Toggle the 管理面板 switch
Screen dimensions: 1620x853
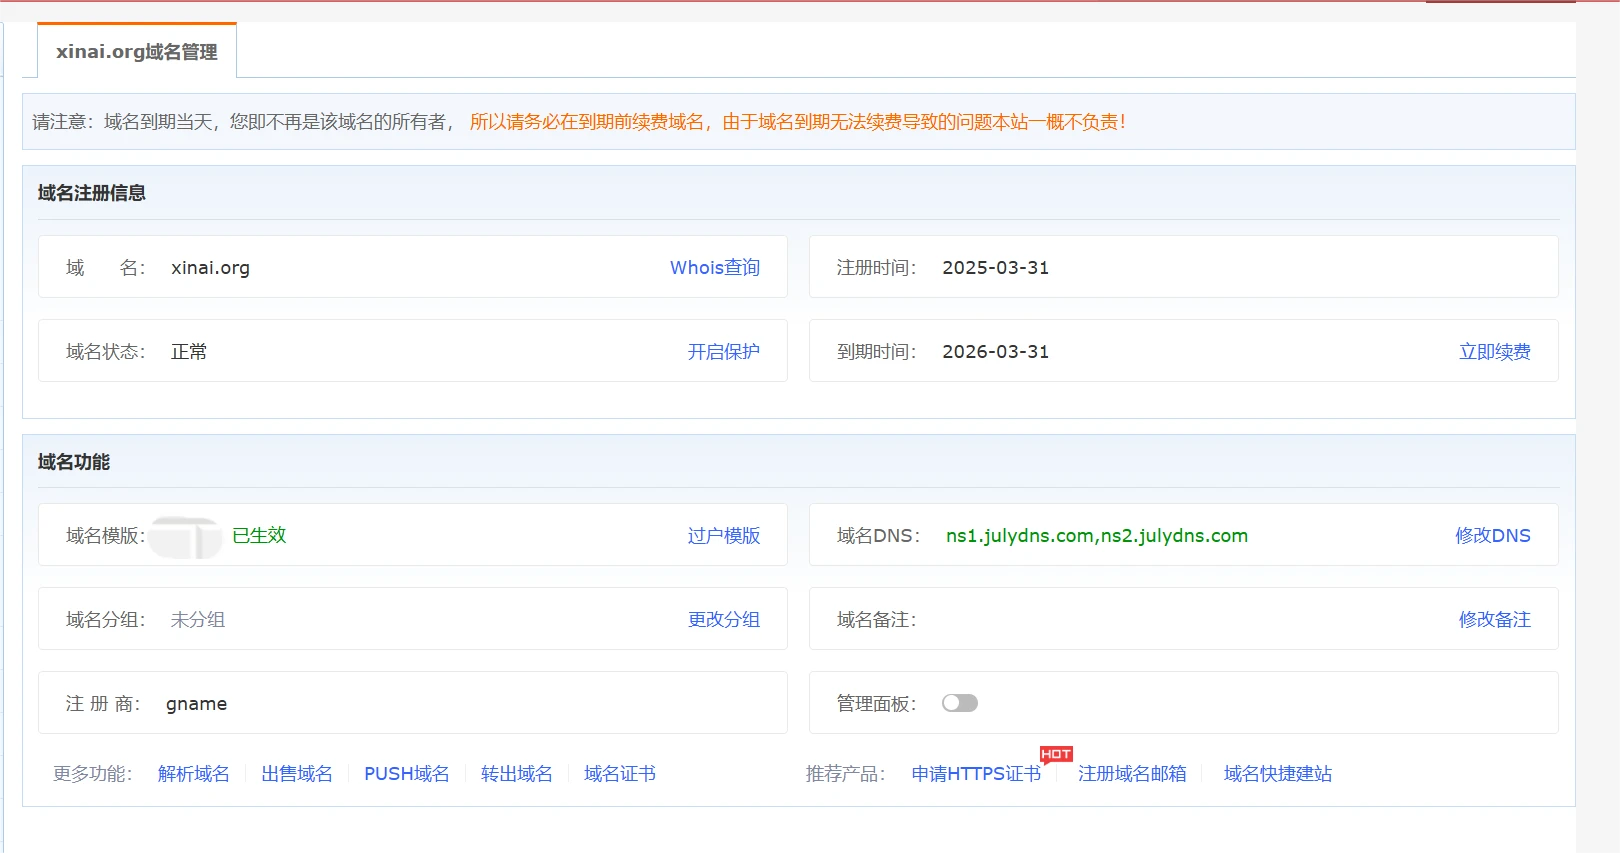click(959, 703)
